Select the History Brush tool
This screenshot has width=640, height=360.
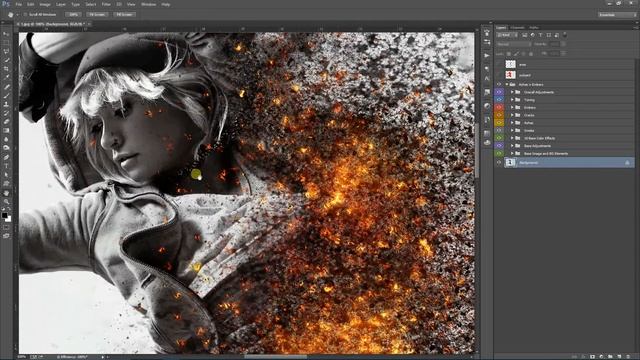coord(6,113)
